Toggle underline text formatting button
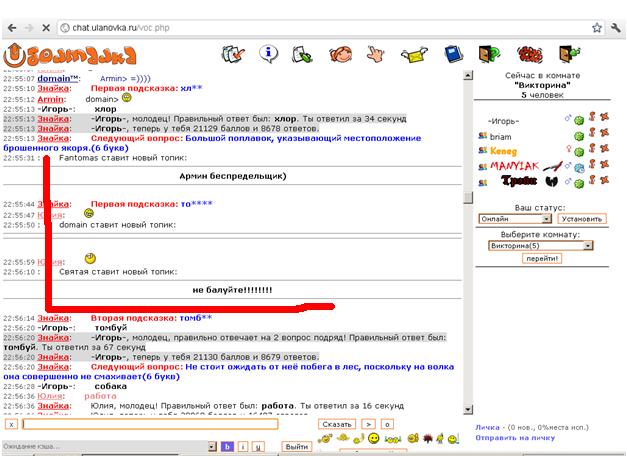The image size is (627, 456). (x=257, y=446)
